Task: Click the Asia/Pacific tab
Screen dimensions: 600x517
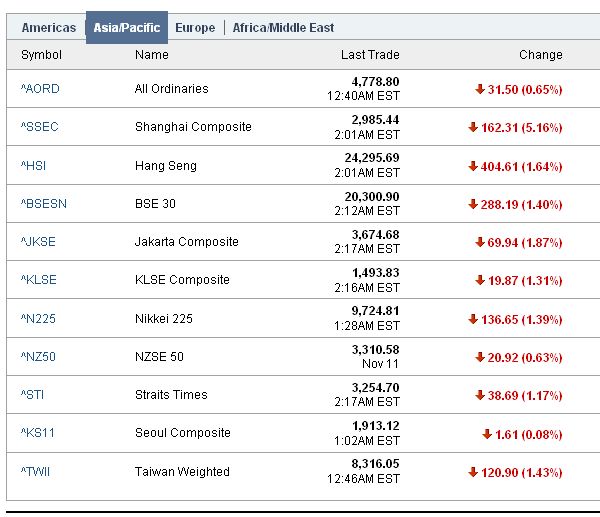Action: tap(126, 28)
